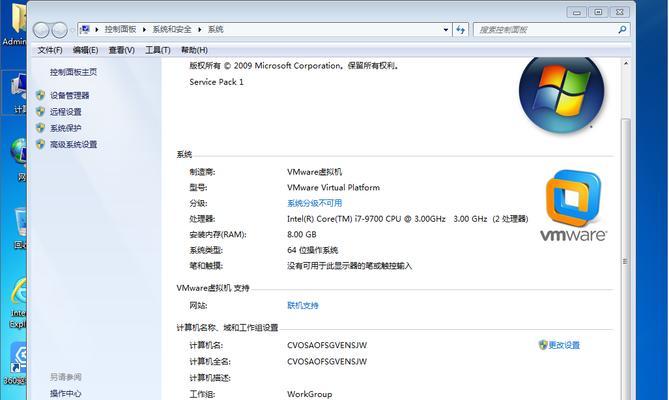Close the System window
Viewport: 669px width, 400px height.
(x=620, y=12)
